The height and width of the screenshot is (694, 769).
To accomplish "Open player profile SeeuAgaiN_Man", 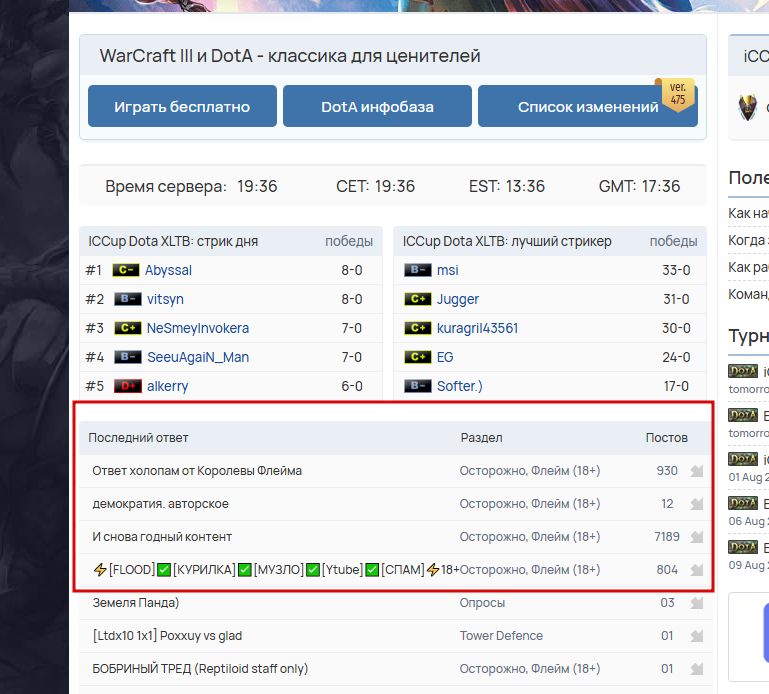I will pyautogui.click(x=198, y=357).
